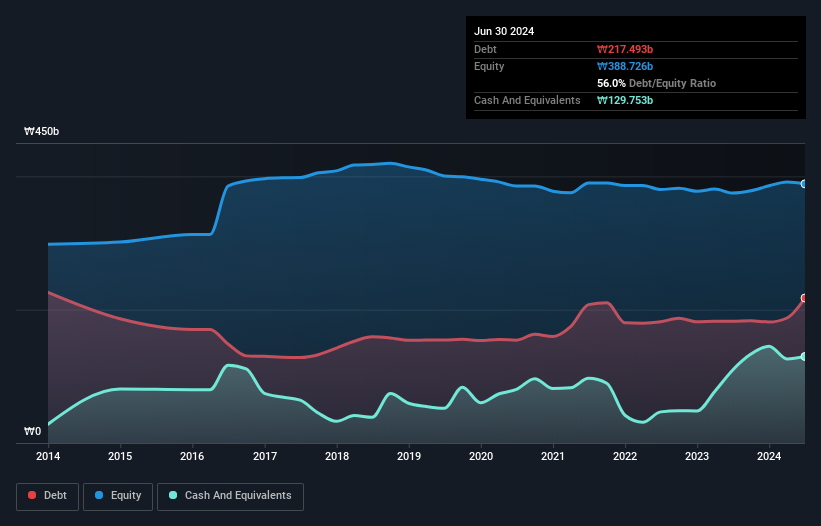The height and width of the screenshot is (526, 821).
Task: Toggle Cash And Equivalents legend button
Action: [x=230, y=496]
